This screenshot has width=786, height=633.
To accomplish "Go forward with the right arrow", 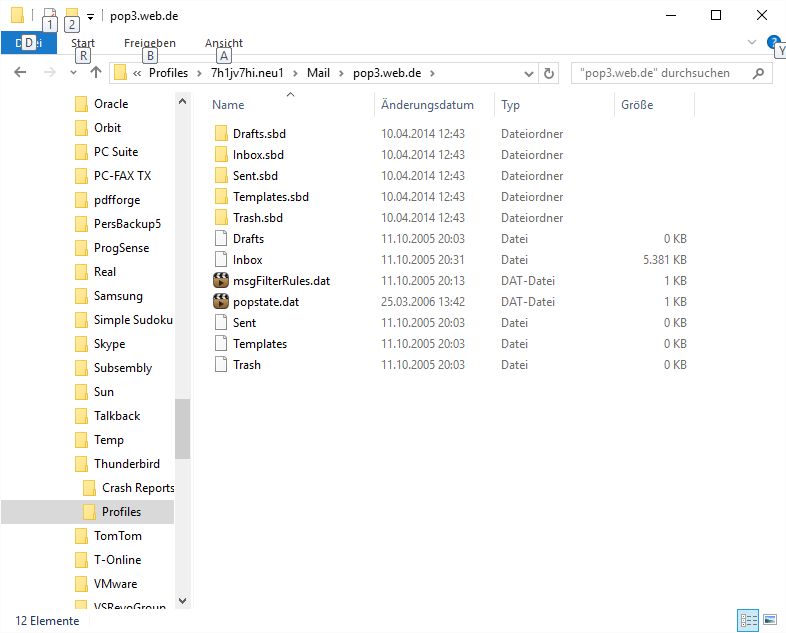I will (50, 73).
